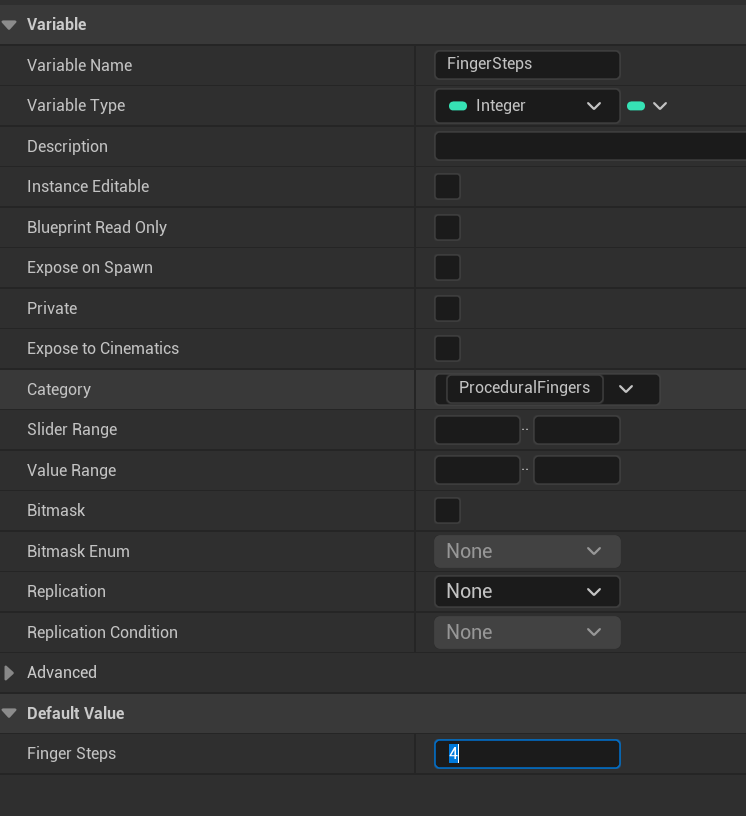Click the Description text field

pyautogui.click(x=590, y=147)
